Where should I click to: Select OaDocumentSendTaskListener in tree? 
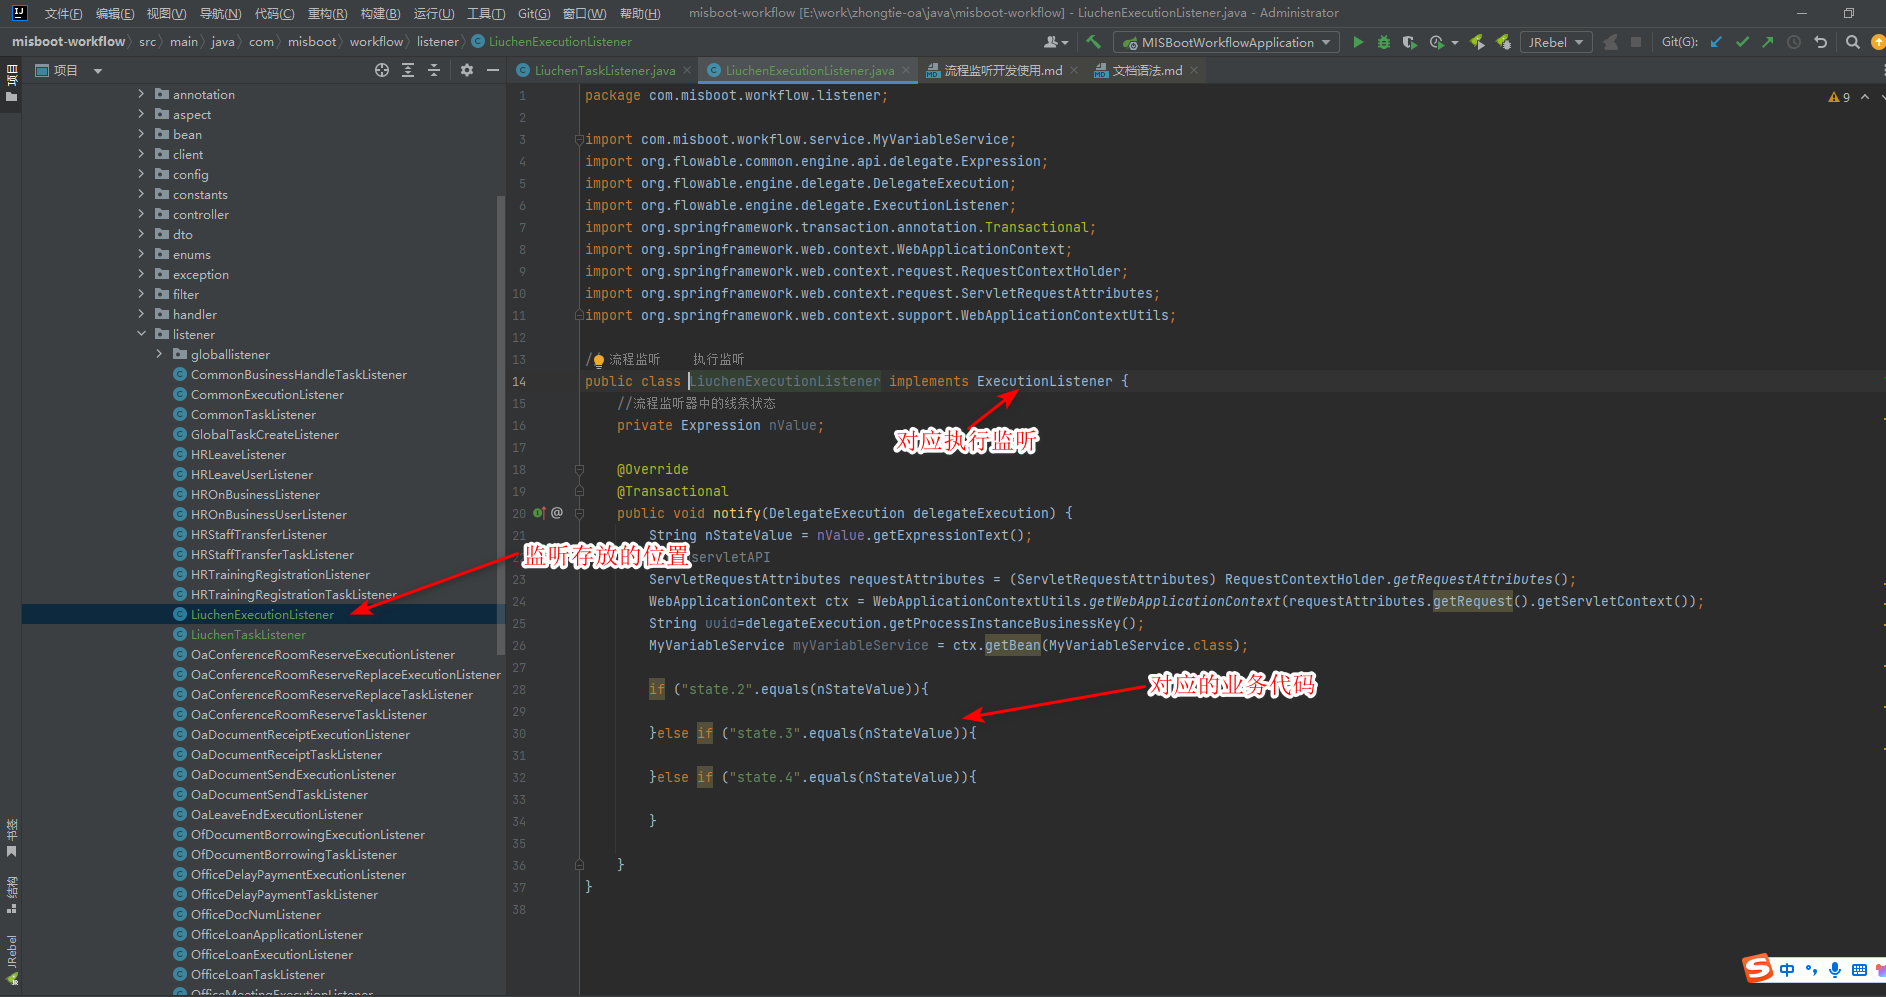coord(279,794)
